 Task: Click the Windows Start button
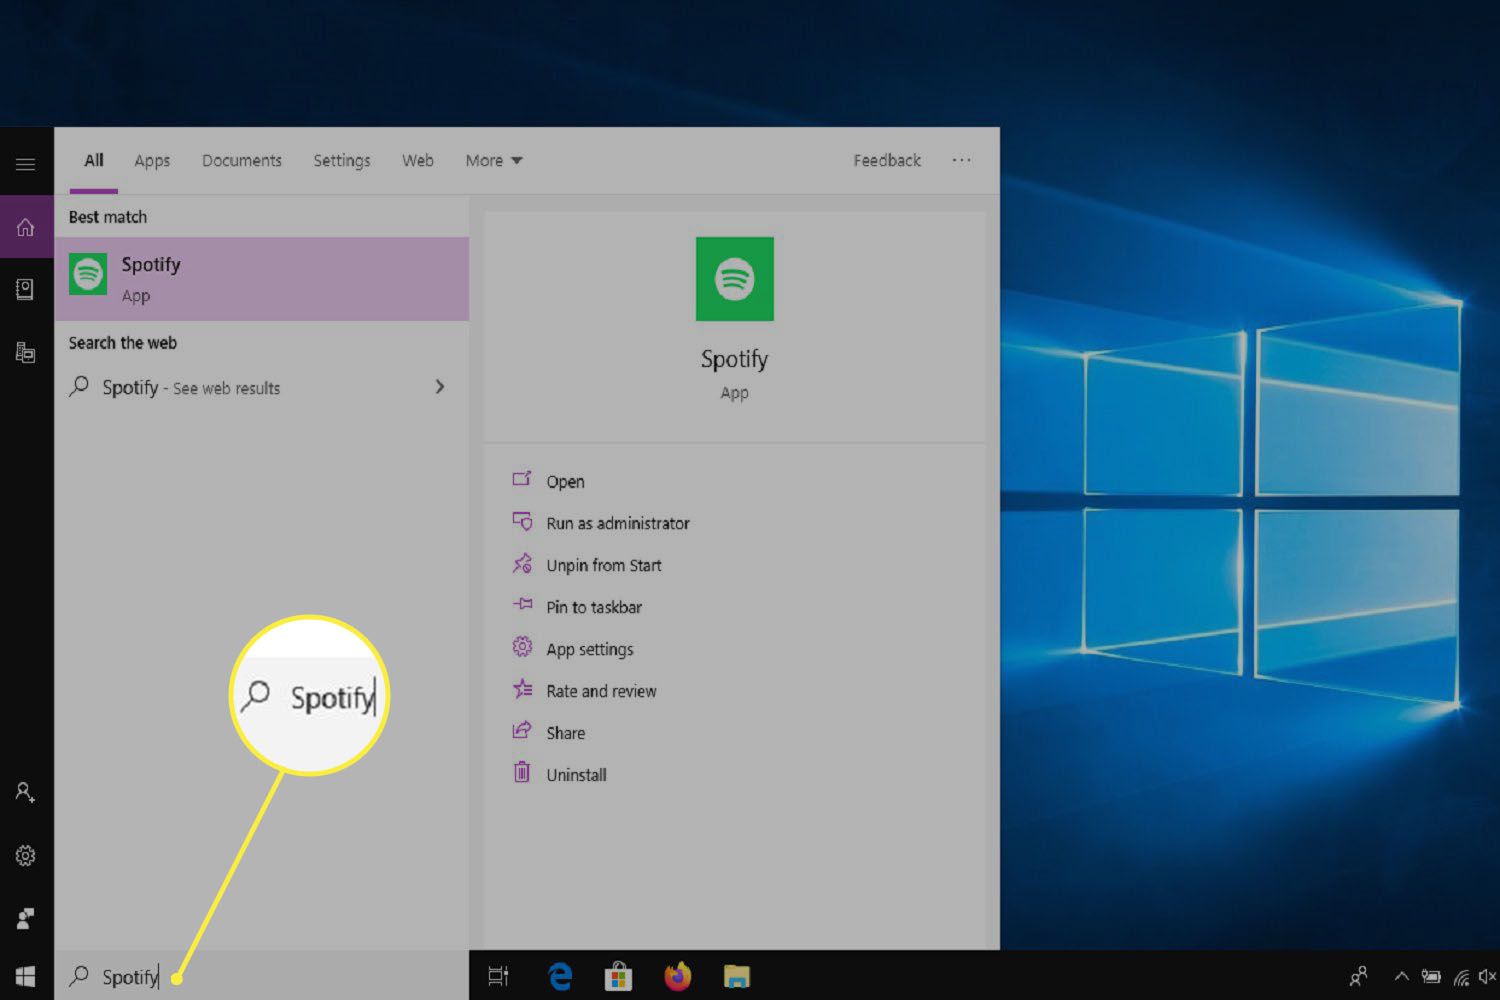(x=26, y=976)
